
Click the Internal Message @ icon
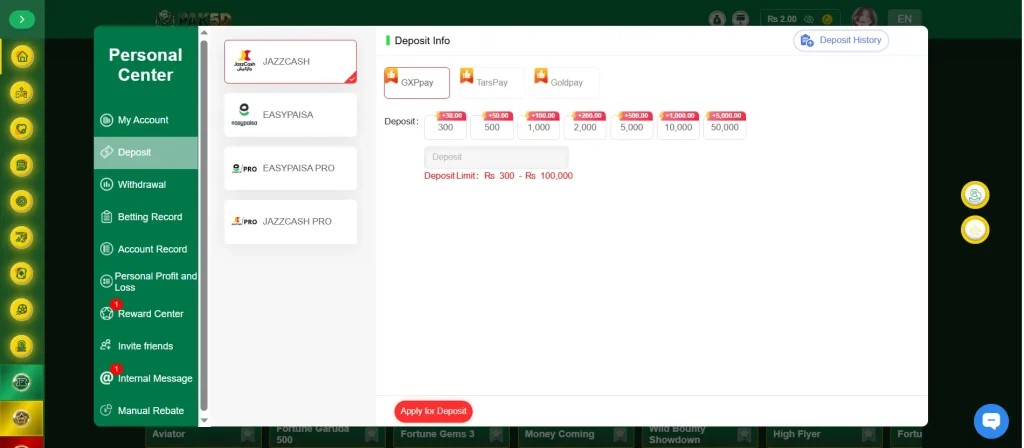[106, 378]
